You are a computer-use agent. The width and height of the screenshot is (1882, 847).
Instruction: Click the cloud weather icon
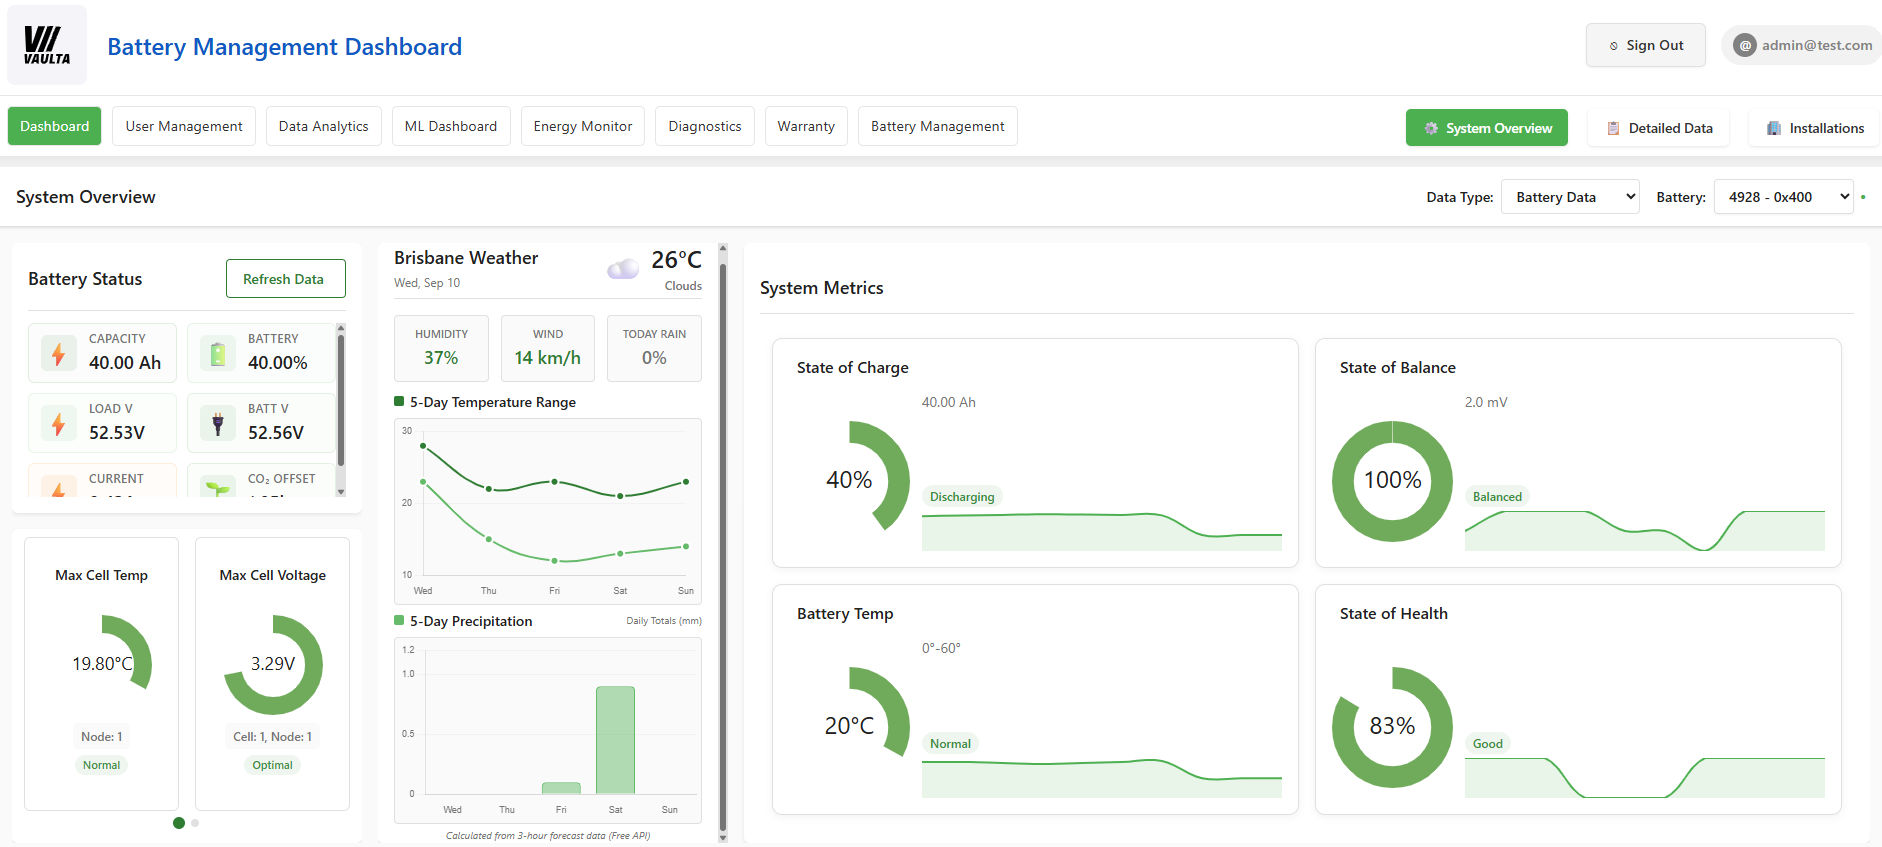[x=622, y=268]
